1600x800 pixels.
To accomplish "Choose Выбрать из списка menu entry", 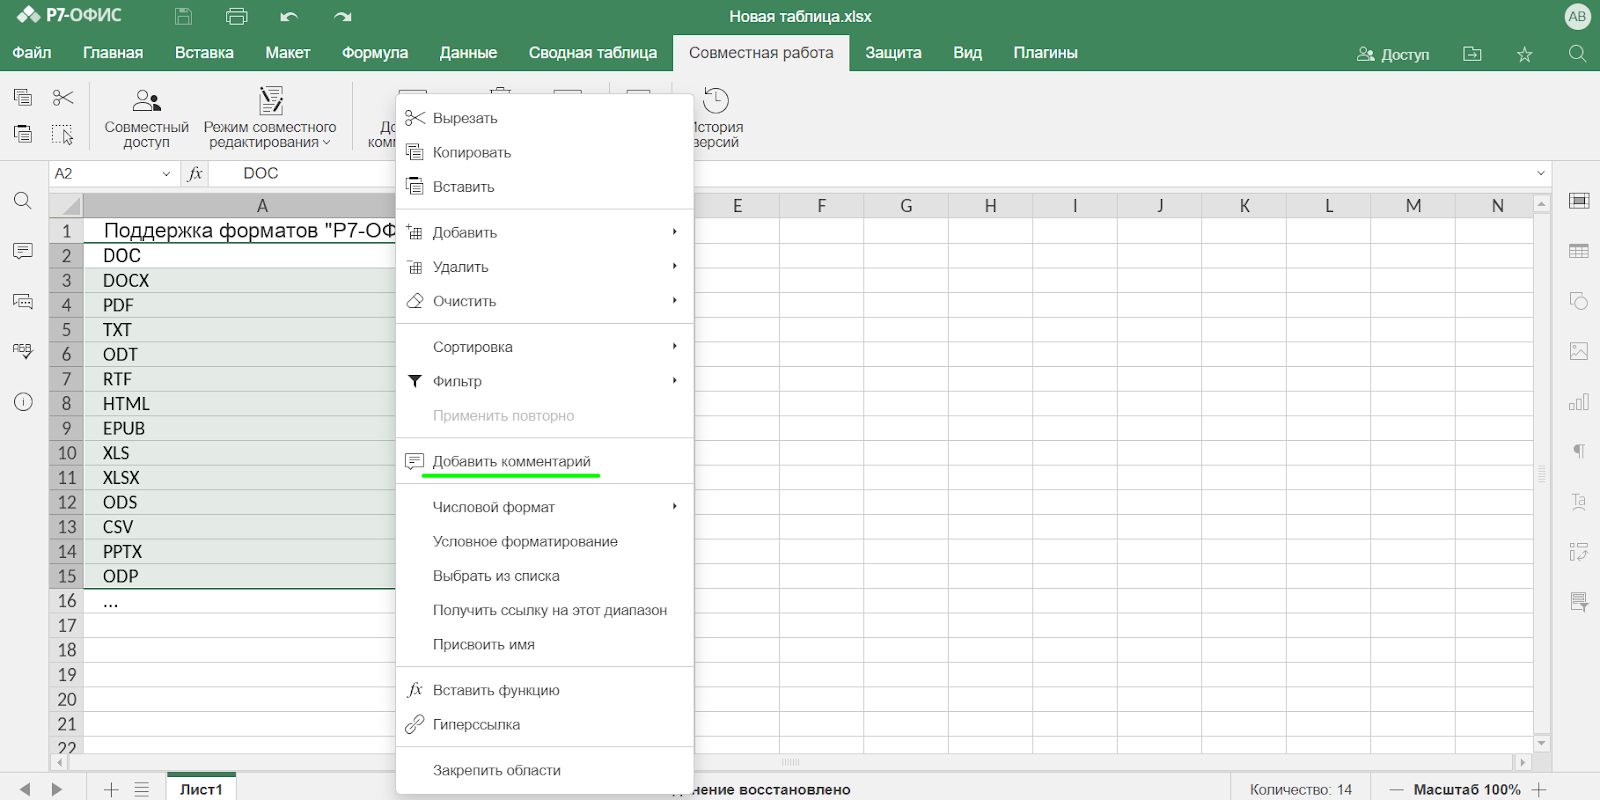I will pos(545,575).
